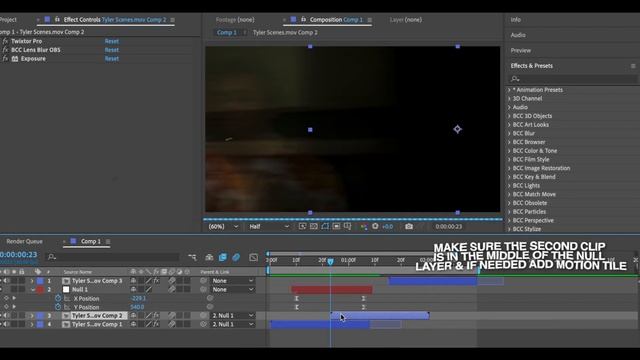Image resolution: width=640 pixels, height=360 pixels.
Task: Click the red label color of Null 1
Action: tap(40, 289)
